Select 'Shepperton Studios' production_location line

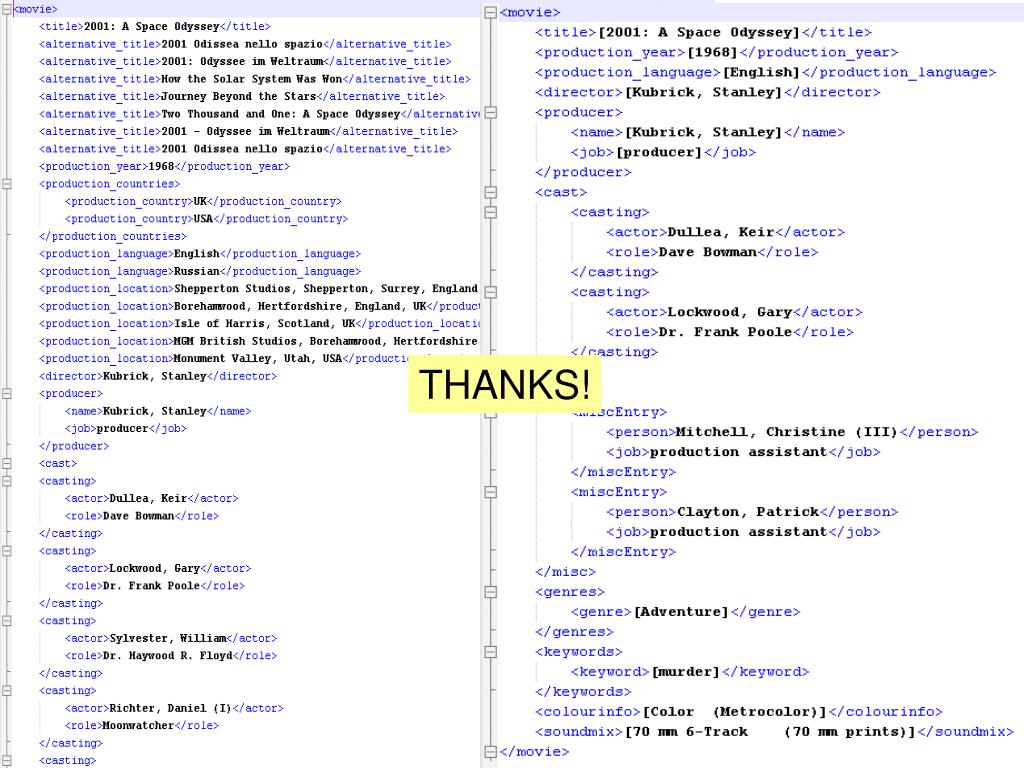(259, 289)
